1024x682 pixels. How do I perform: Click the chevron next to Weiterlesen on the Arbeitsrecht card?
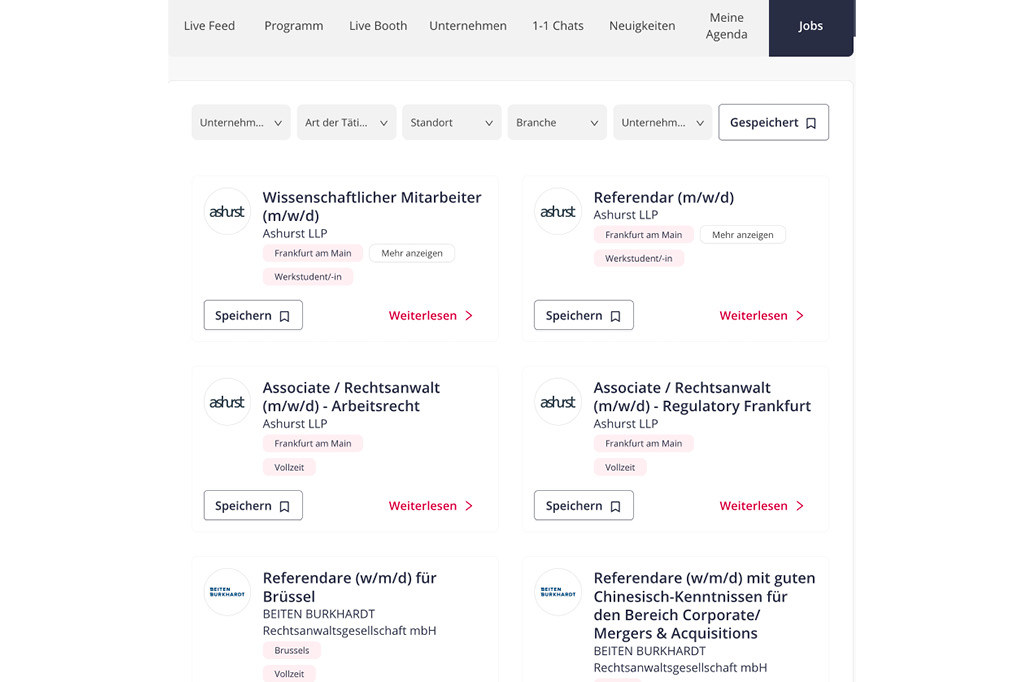pos(469,506)
